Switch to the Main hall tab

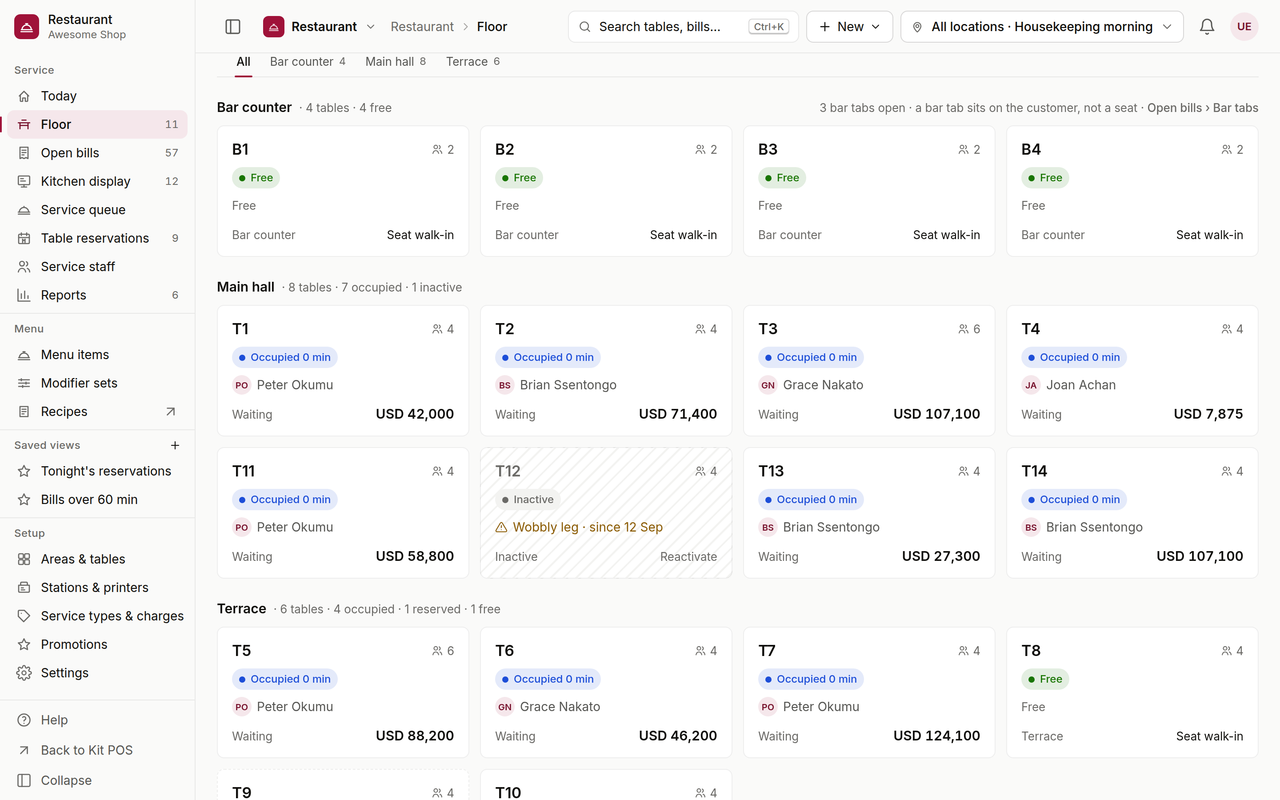click(396, 62)
